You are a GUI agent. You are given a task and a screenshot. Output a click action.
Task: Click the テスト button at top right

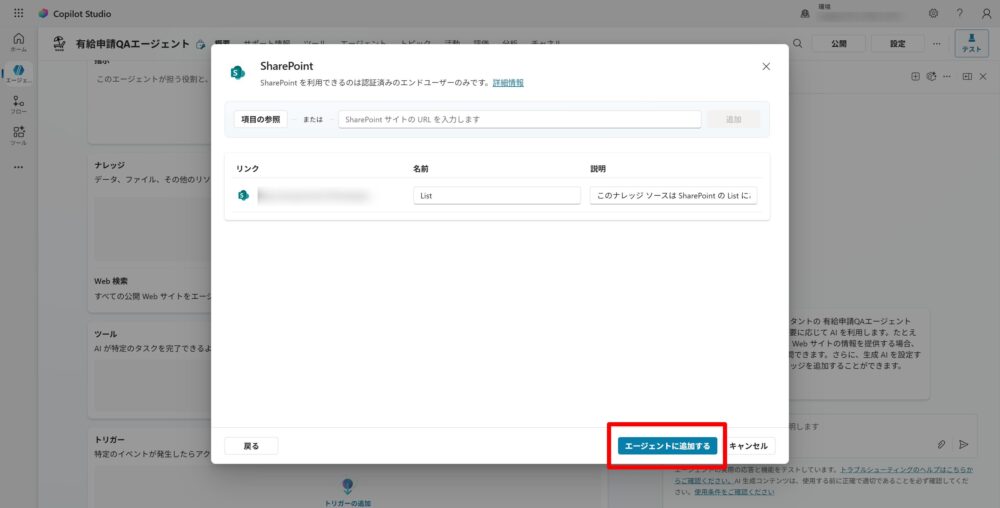tap(971, 43)
